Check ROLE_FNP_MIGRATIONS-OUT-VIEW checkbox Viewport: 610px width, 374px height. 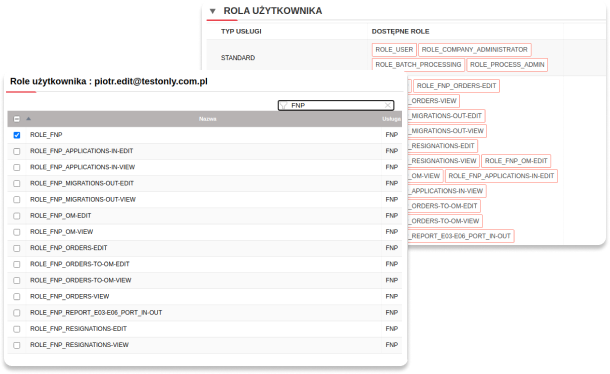17,200
